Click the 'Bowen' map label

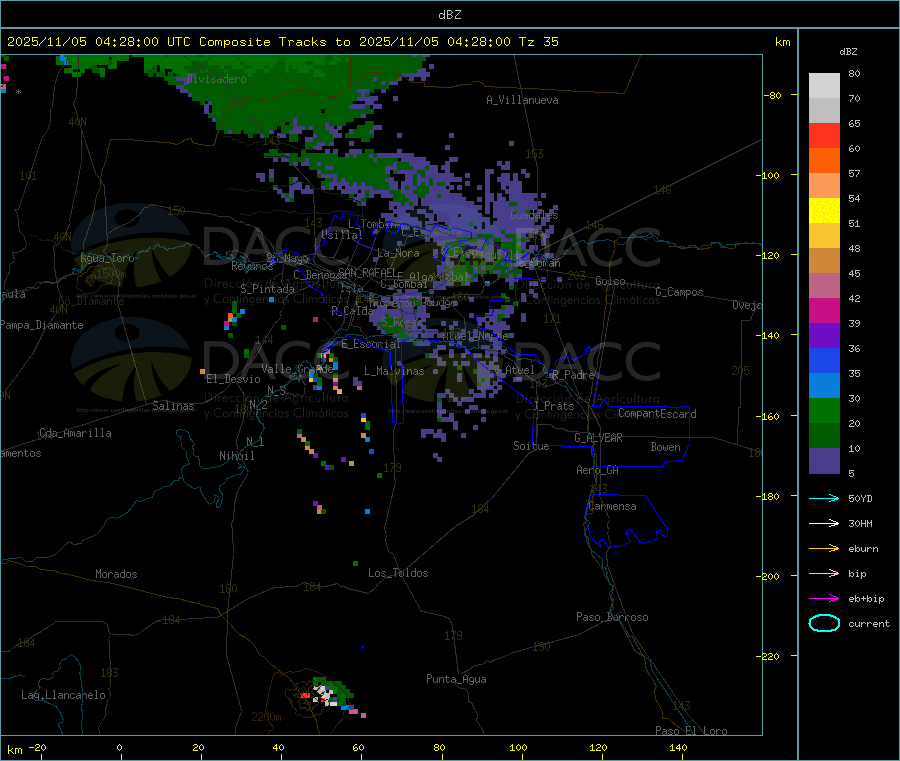coord(665,447)
